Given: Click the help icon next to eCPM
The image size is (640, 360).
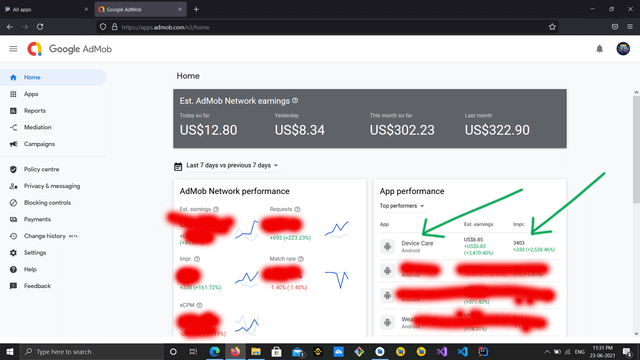Looking at the screenshot, I should [x=199, y=305].
